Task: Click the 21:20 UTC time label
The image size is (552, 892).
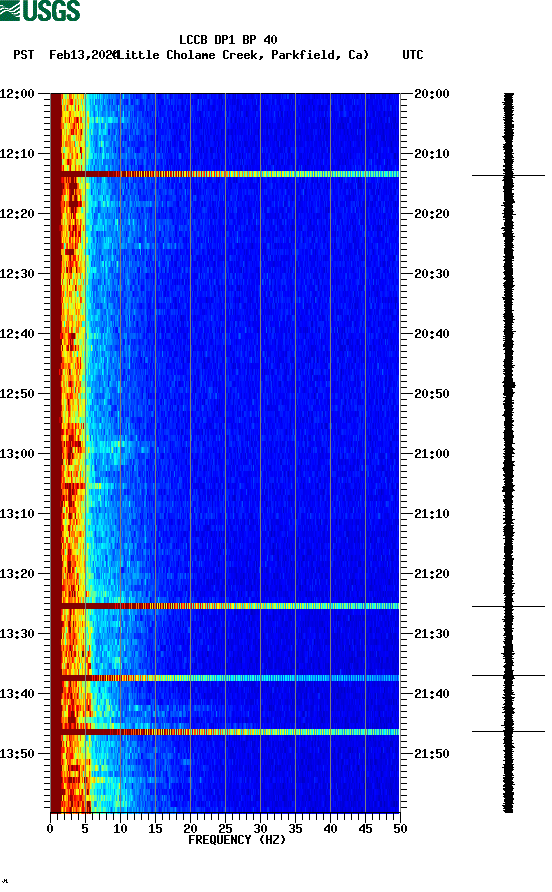Action: click(x=432, y=574)
